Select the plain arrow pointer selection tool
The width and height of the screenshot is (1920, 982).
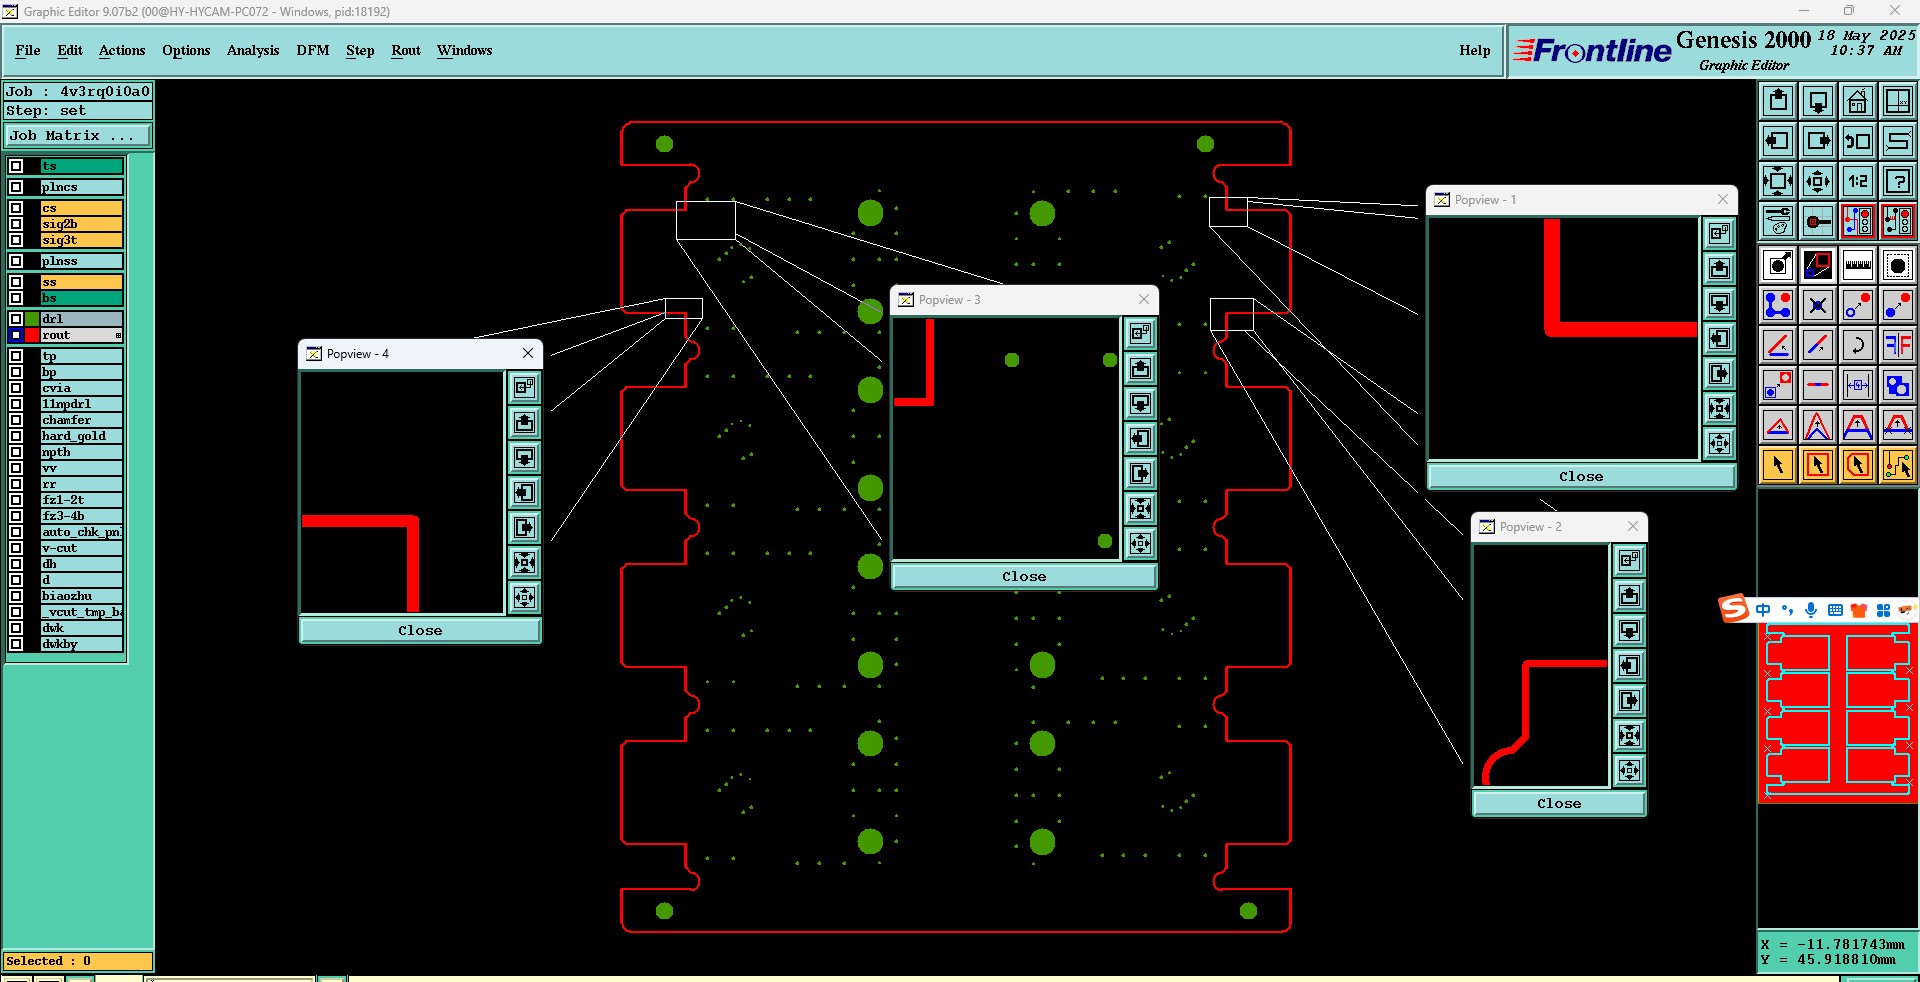(1778, 465)
